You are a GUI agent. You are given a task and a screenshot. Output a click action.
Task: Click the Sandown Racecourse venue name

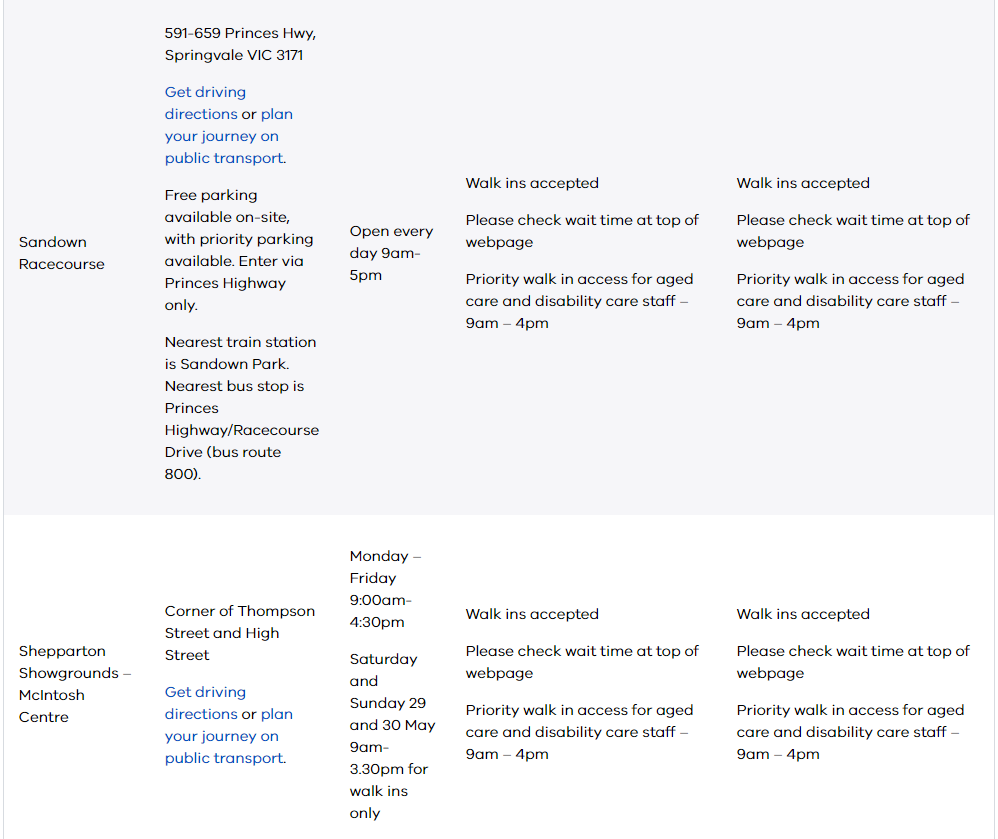62,253
